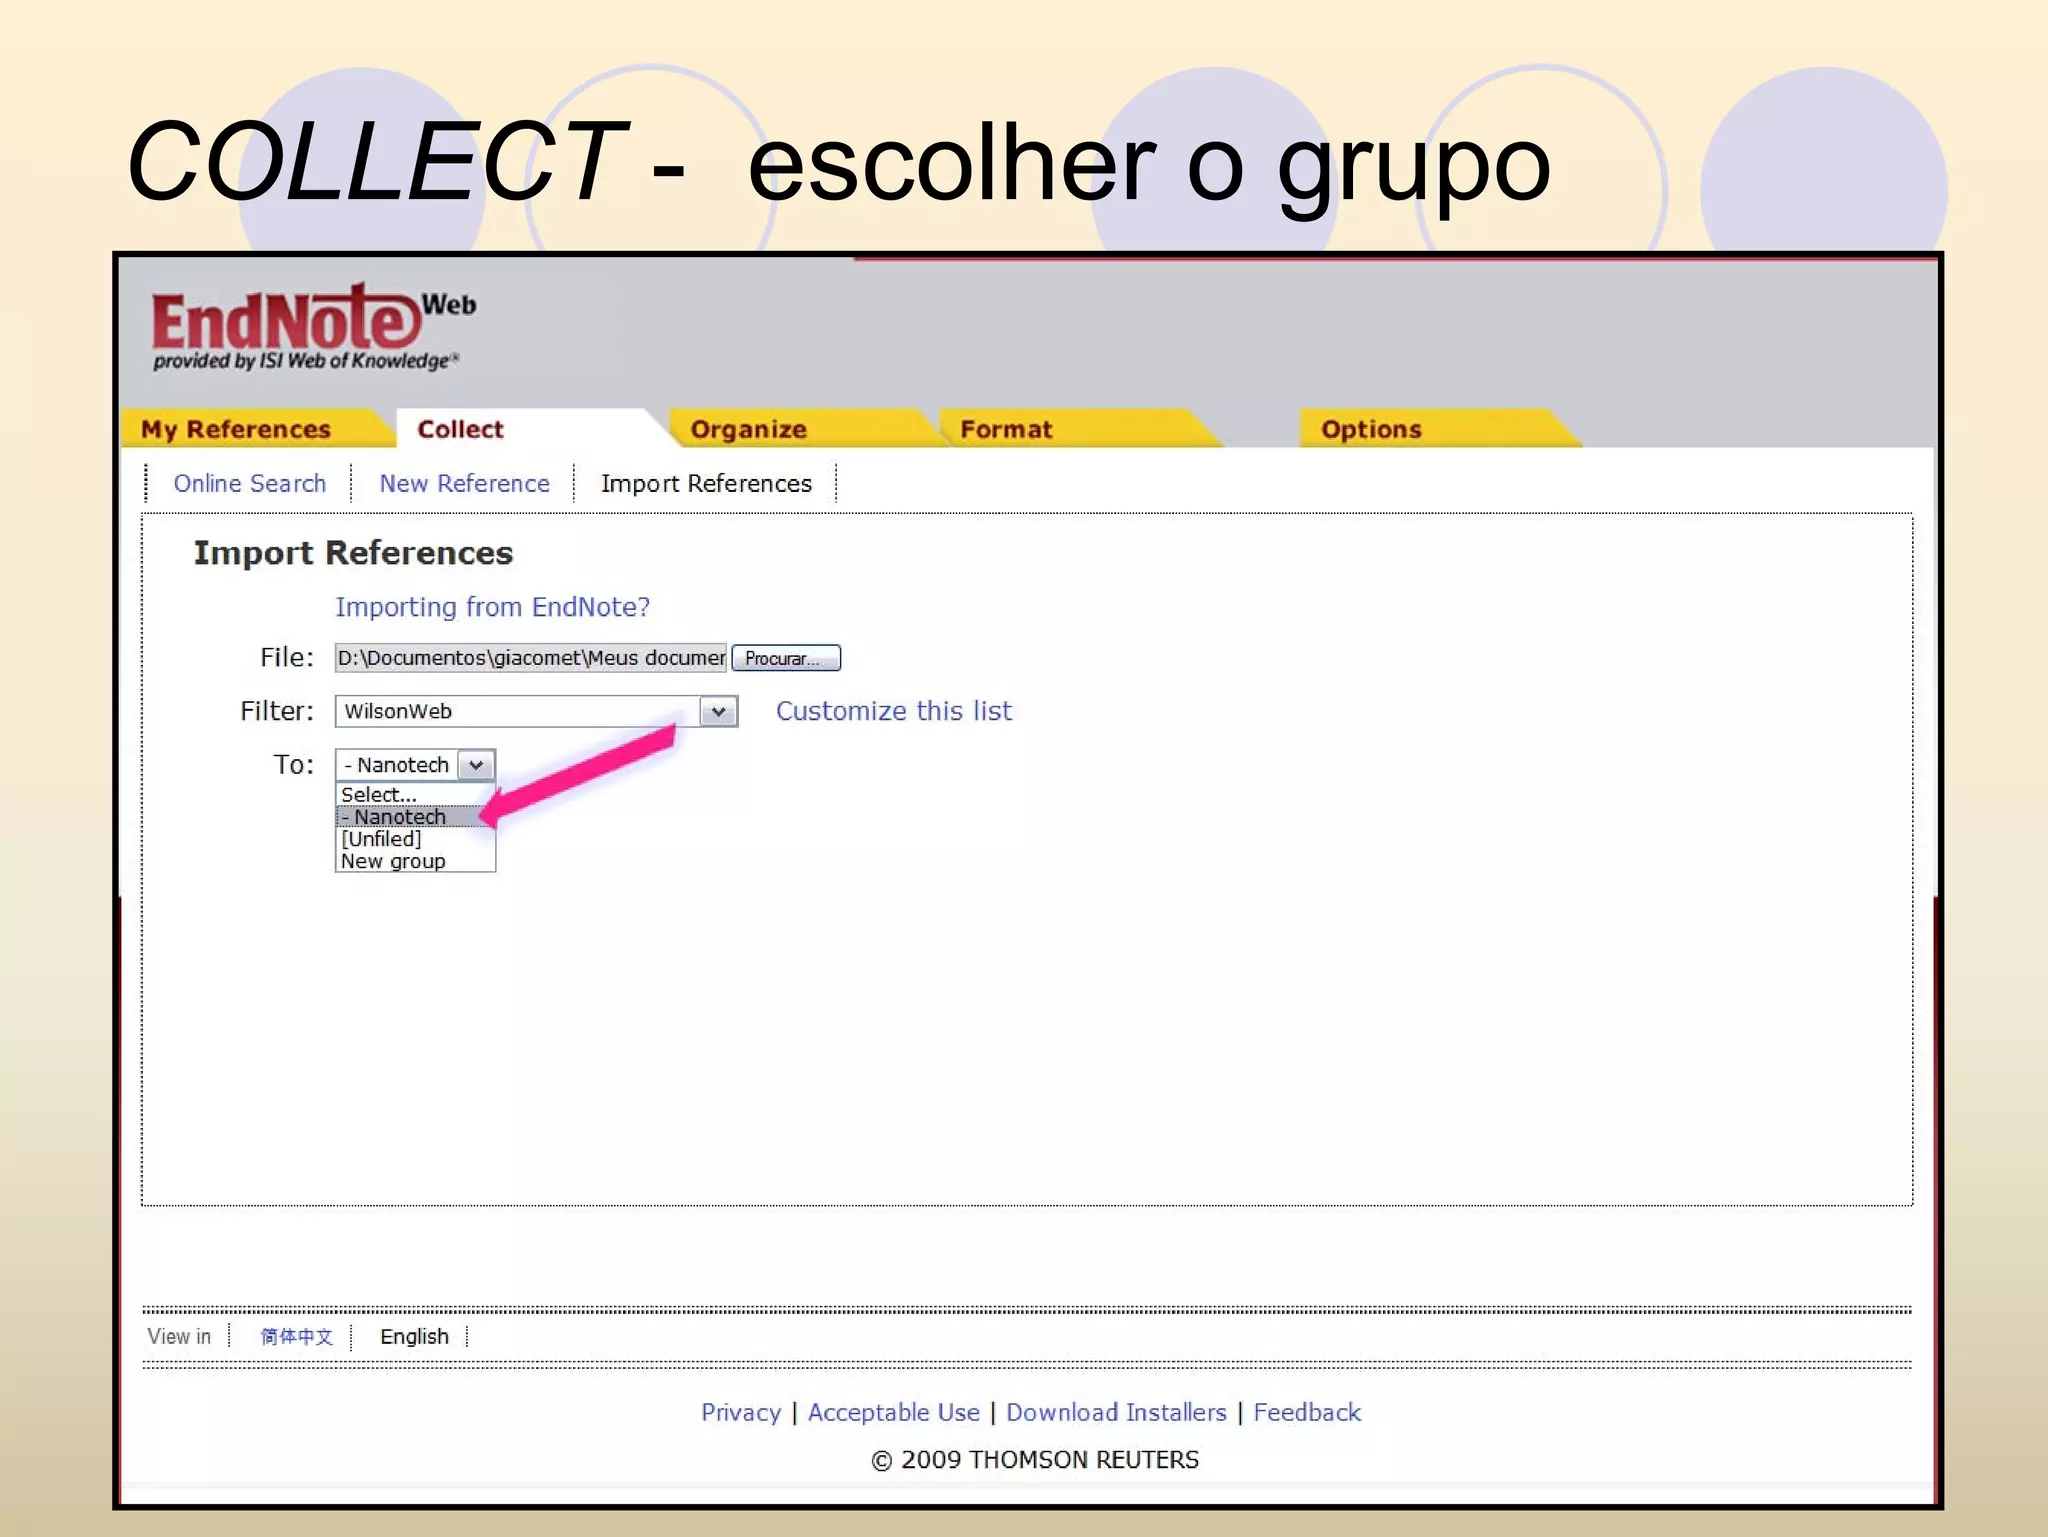
Task: Choose Select... in the group list
Action: coord(415,794)
